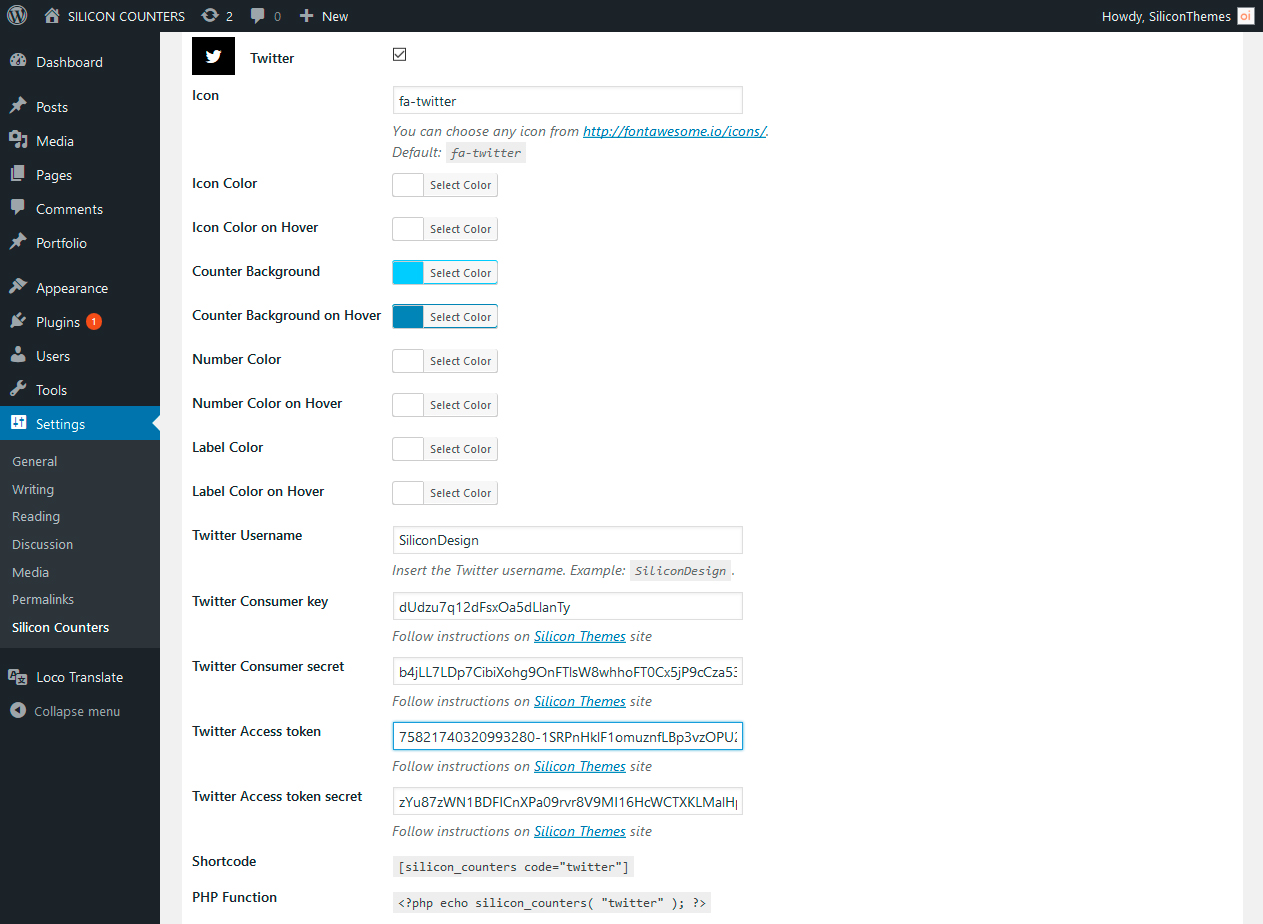Open Select Color for Label Color on Hover
The width and height of the screenshot is (1263, 924).
point(460,493)
